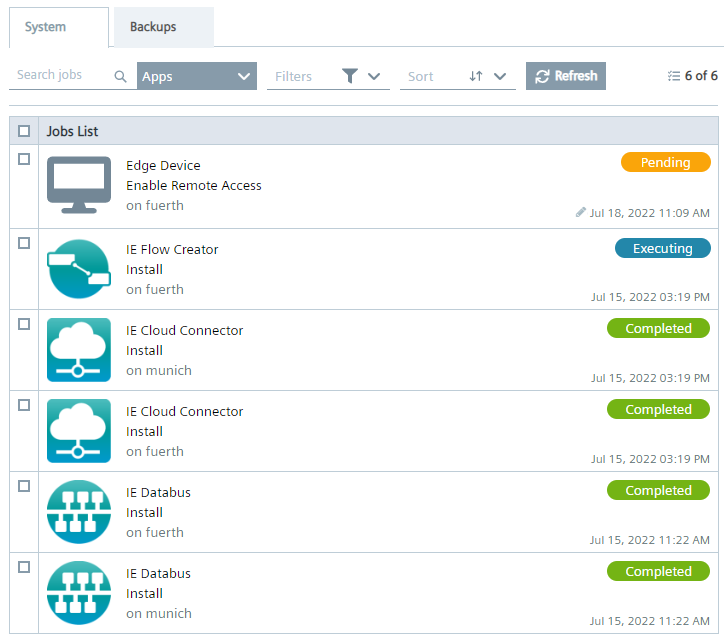Image resolution: width=724 pixels, height=638 pixels.
Task: Click IE Cloud Connector icon on fuerth
Action: tap(79, 431)
